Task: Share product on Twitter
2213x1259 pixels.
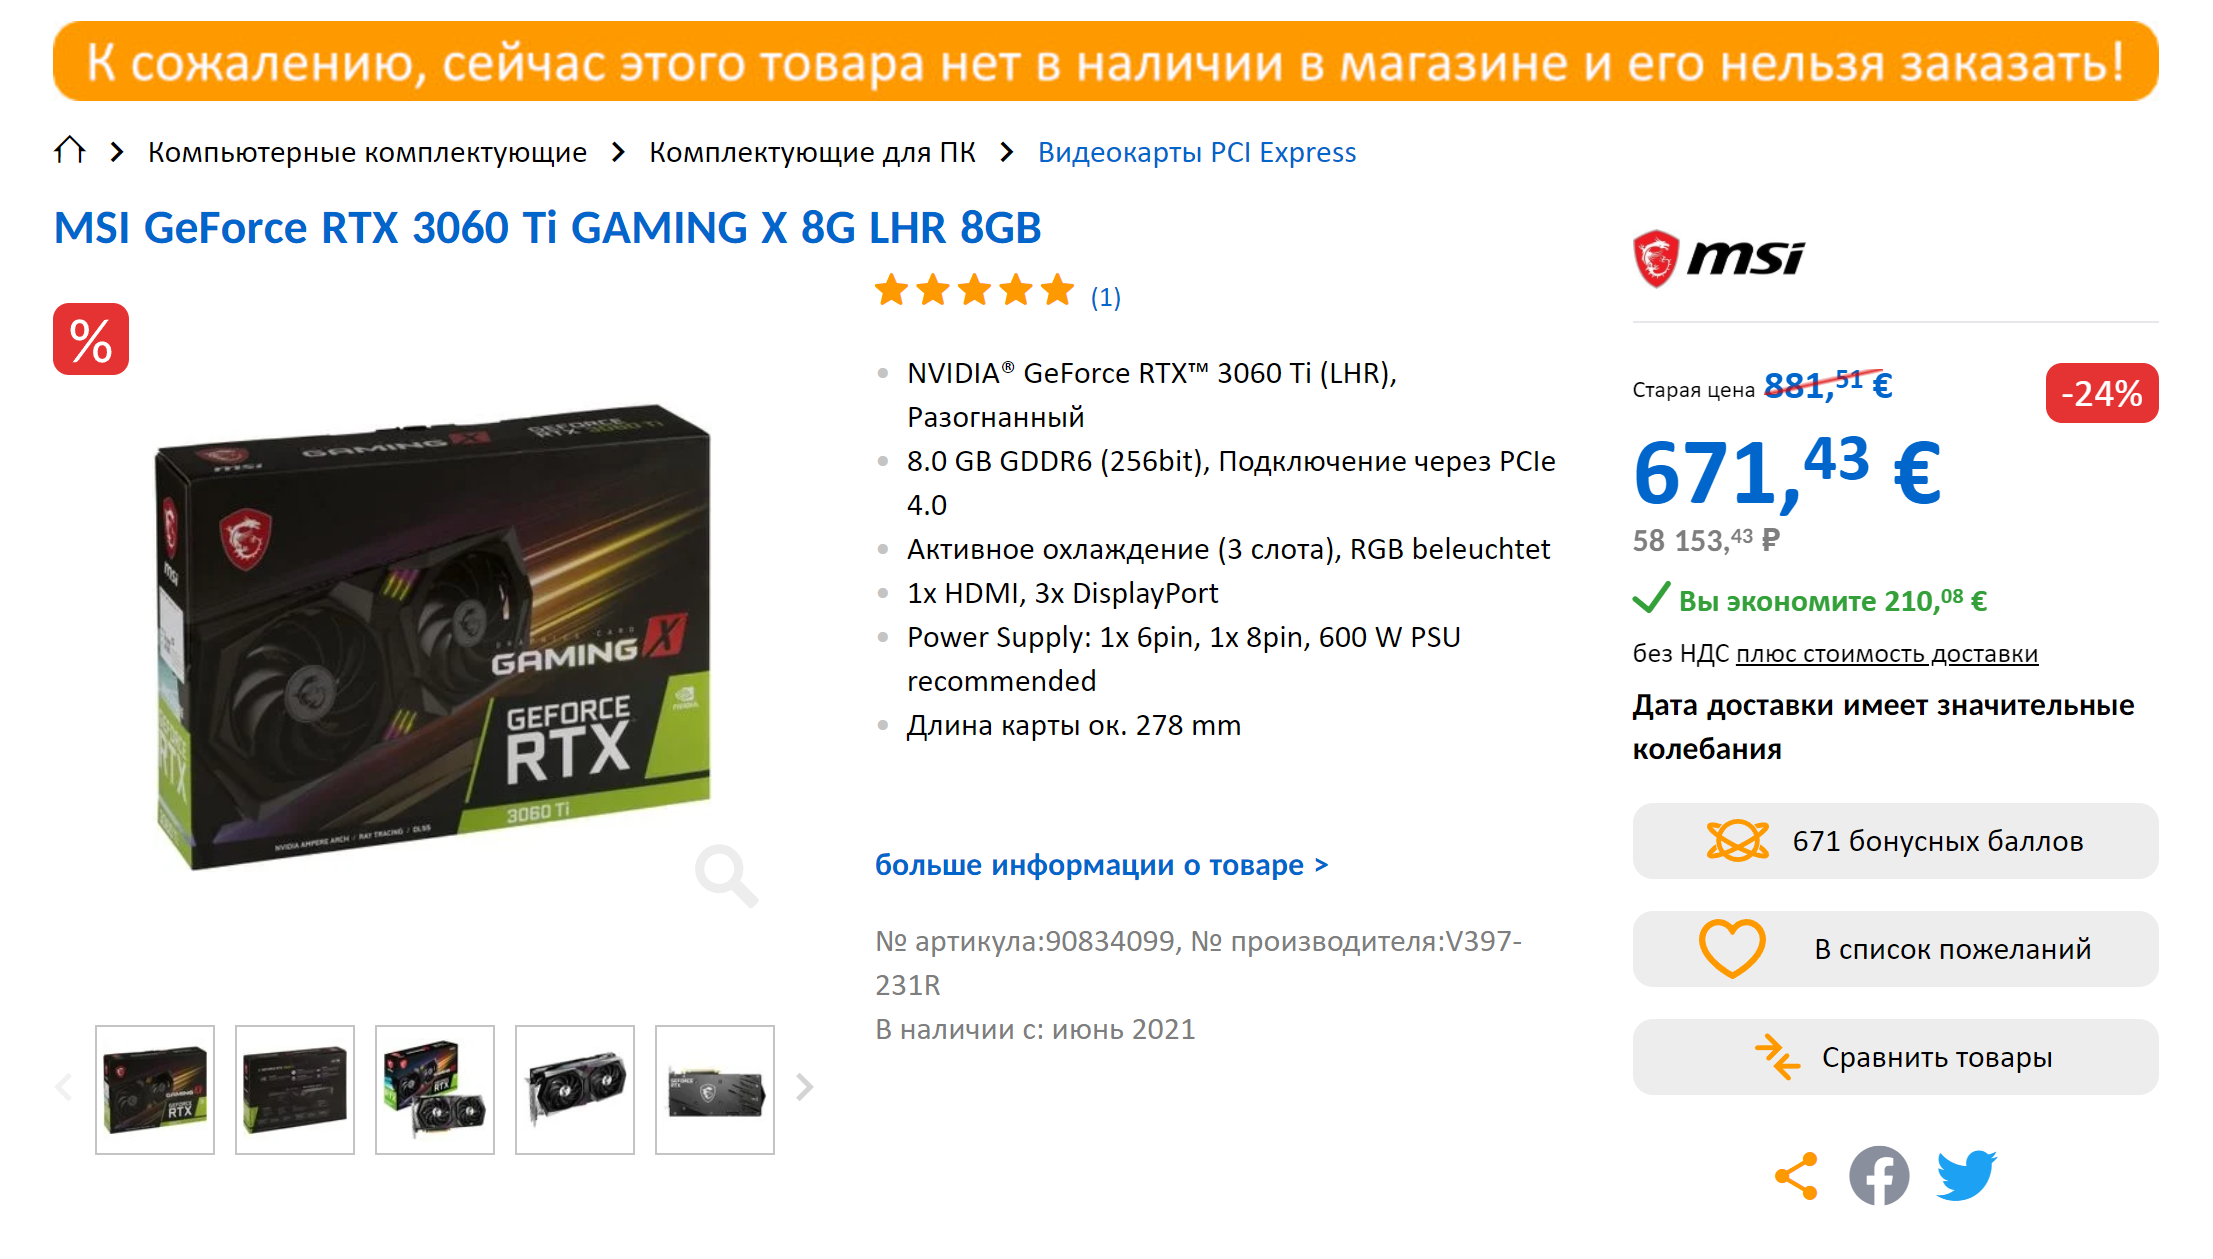Action: tap(1966, 1175)
